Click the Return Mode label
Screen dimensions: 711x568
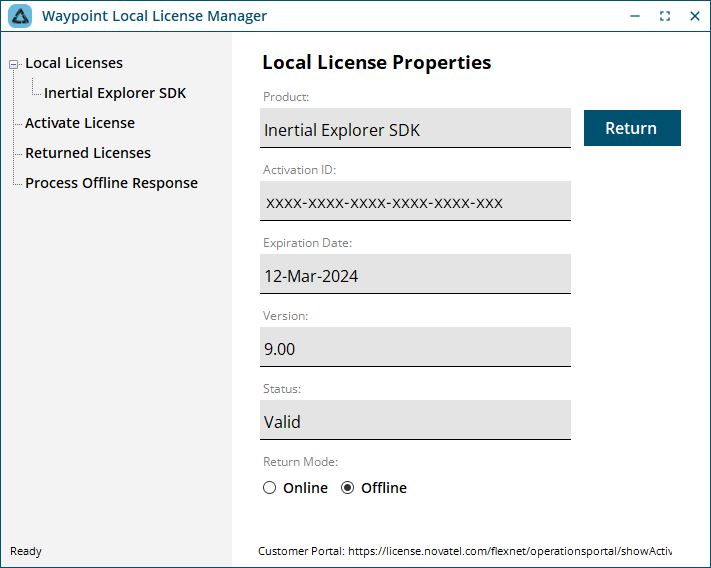[x=300, y=461]
